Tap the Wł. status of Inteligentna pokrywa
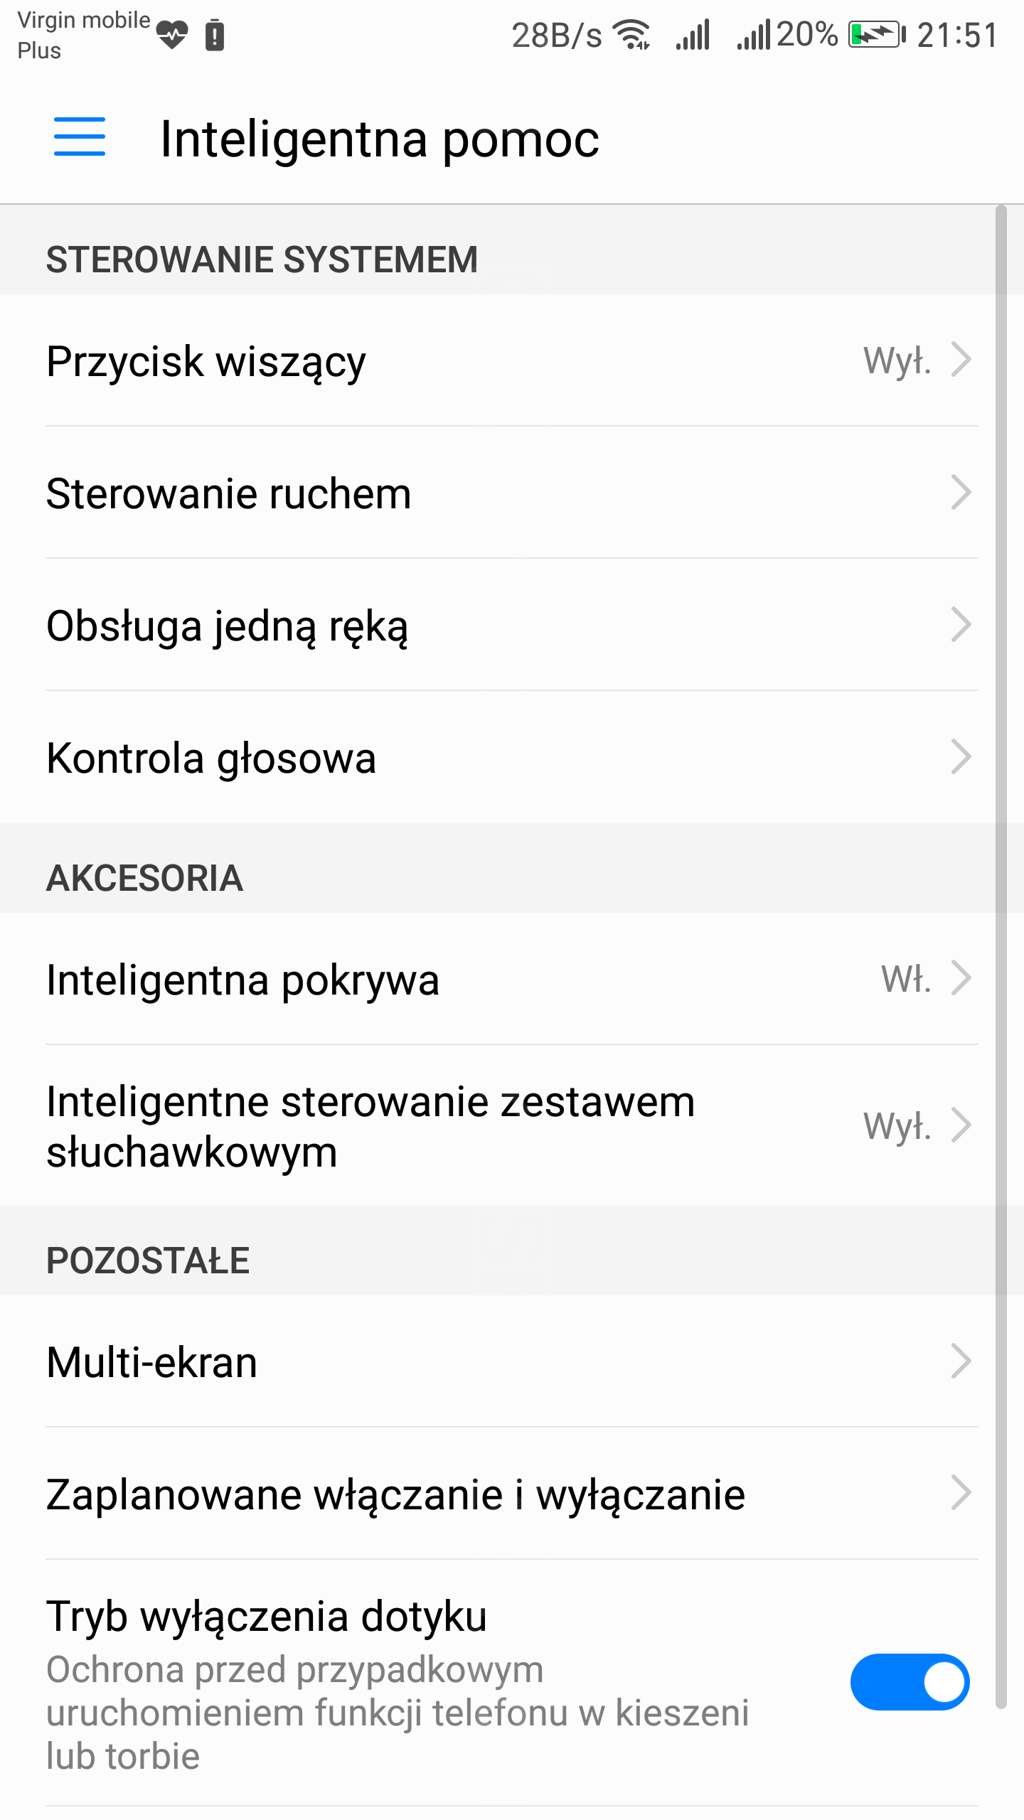Viewport: 1024px width, 1820px height. (905, 979)
